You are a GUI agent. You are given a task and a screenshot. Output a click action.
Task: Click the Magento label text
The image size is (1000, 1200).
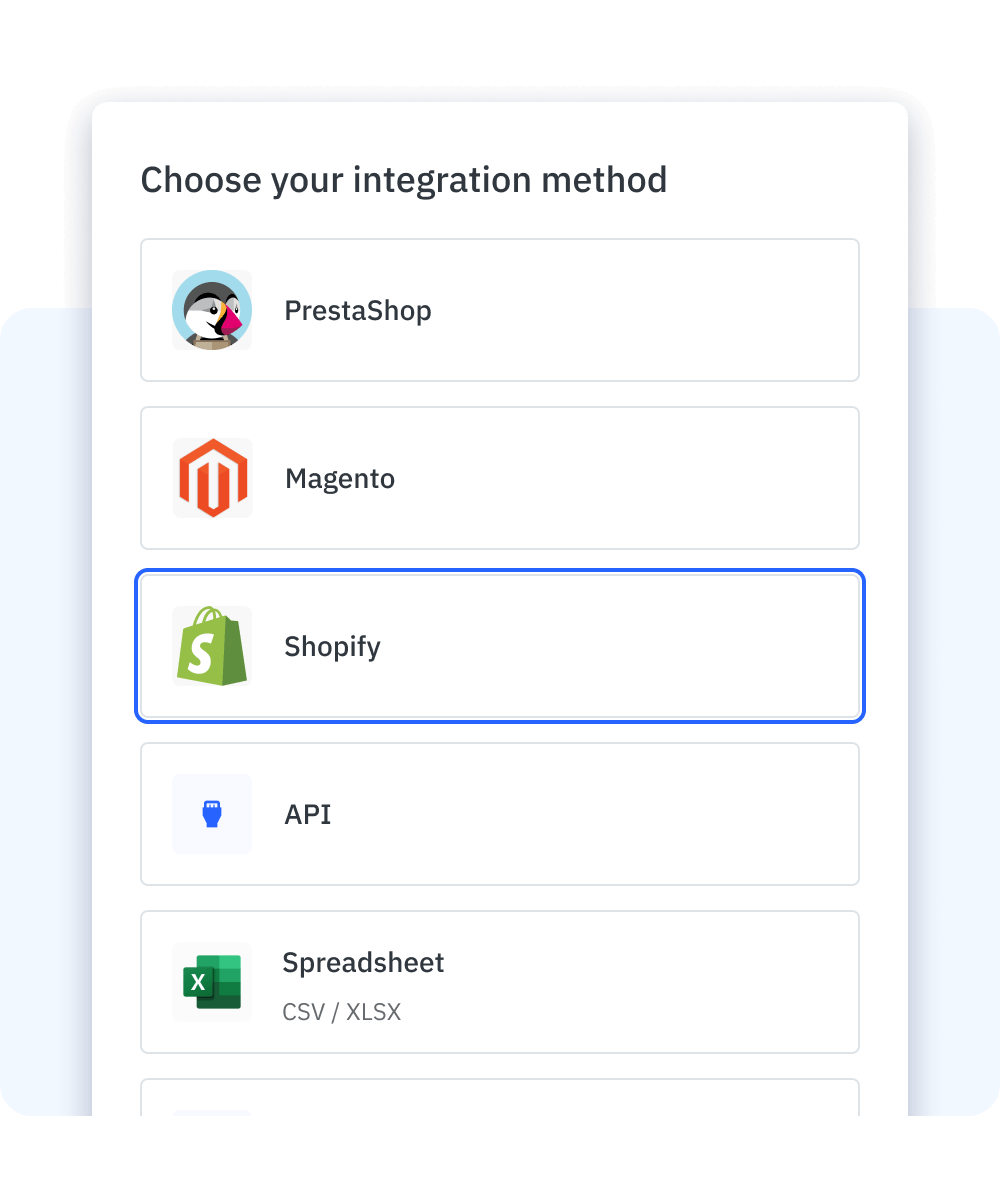tap(339, 478)
